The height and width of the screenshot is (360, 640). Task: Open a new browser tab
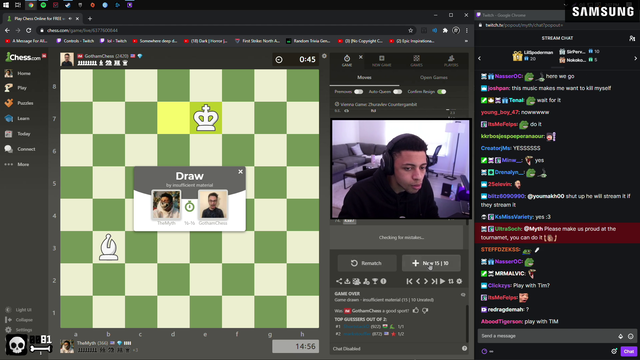(x=90, y=18)
